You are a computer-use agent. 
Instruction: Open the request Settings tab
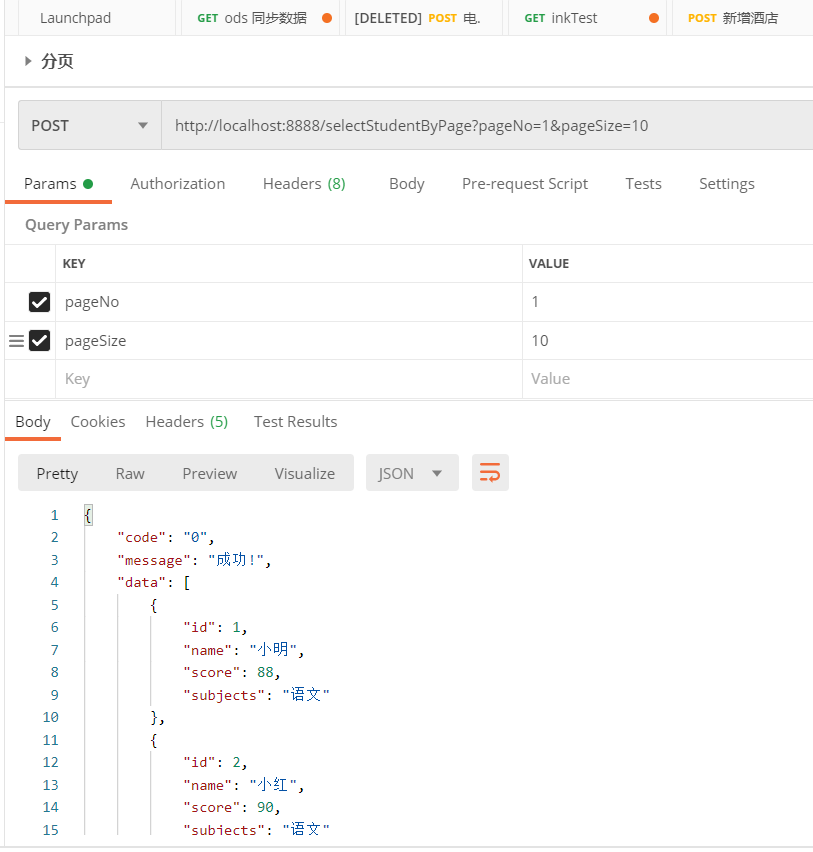click(727, 184)
